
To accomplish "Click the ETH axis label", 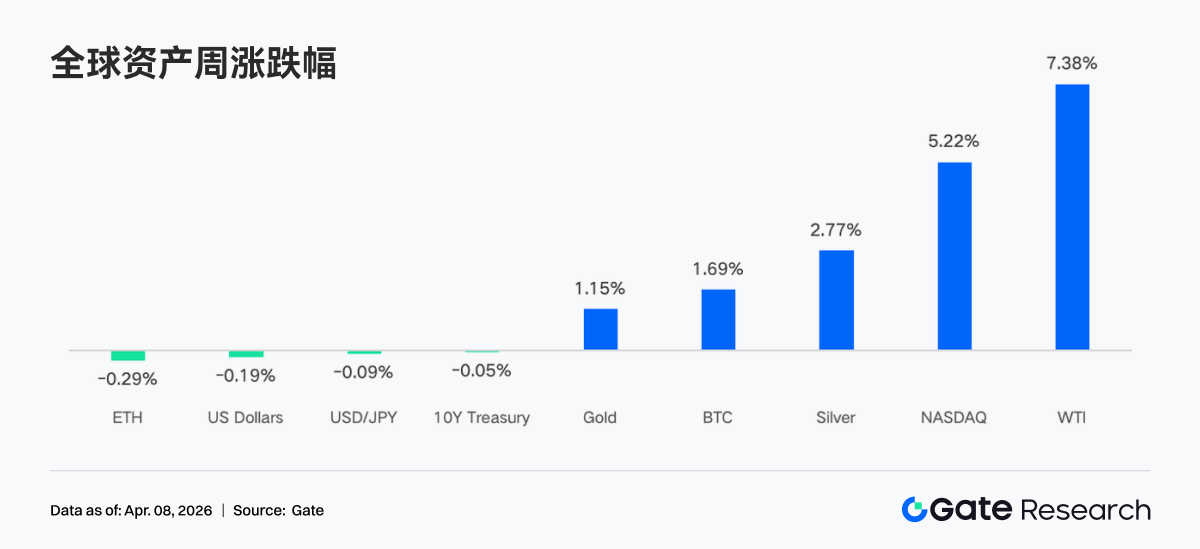I will 128,417.
